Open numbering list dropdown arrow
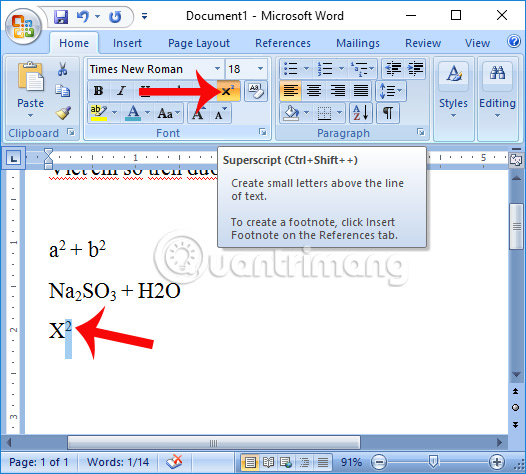Image resolution: width=526 pixels, height=474 pixels. (341, 69)
